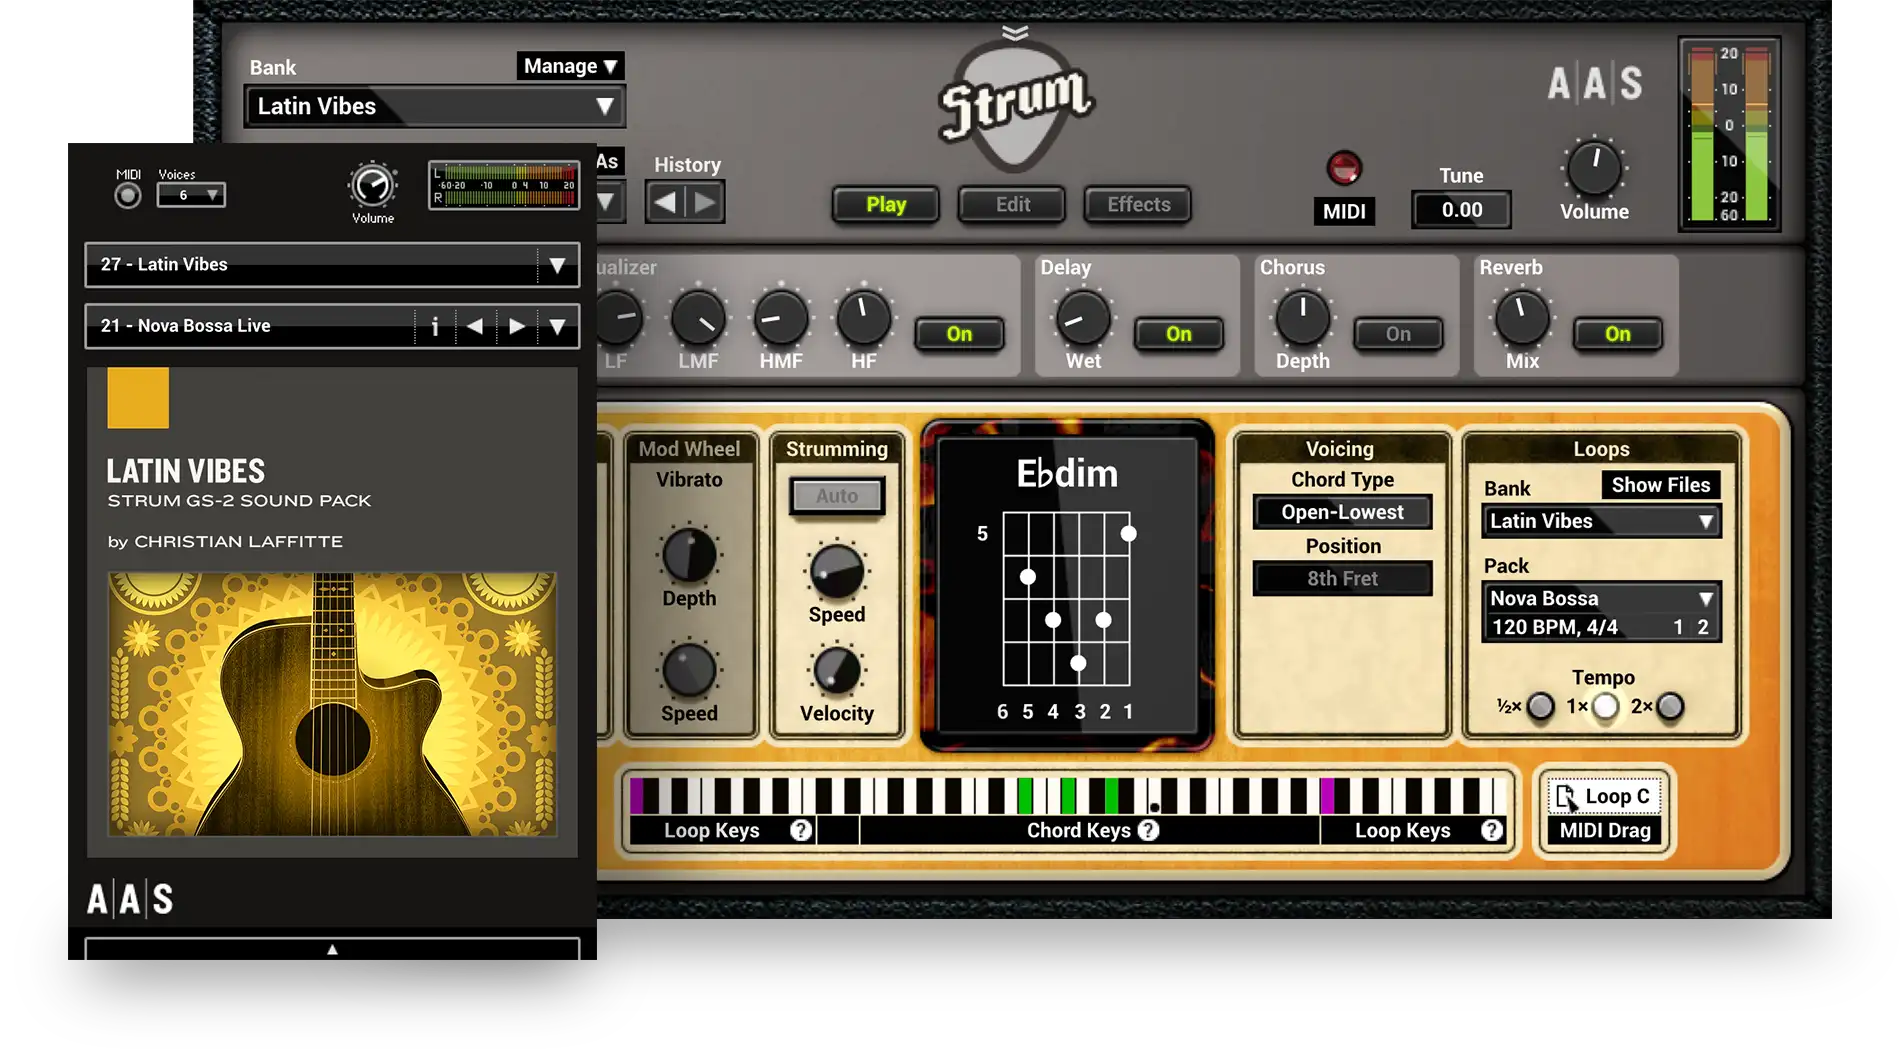1900x1050 pixels.
Task: Open the Latin Vibes bank dropdown
Action: (435, 106)
